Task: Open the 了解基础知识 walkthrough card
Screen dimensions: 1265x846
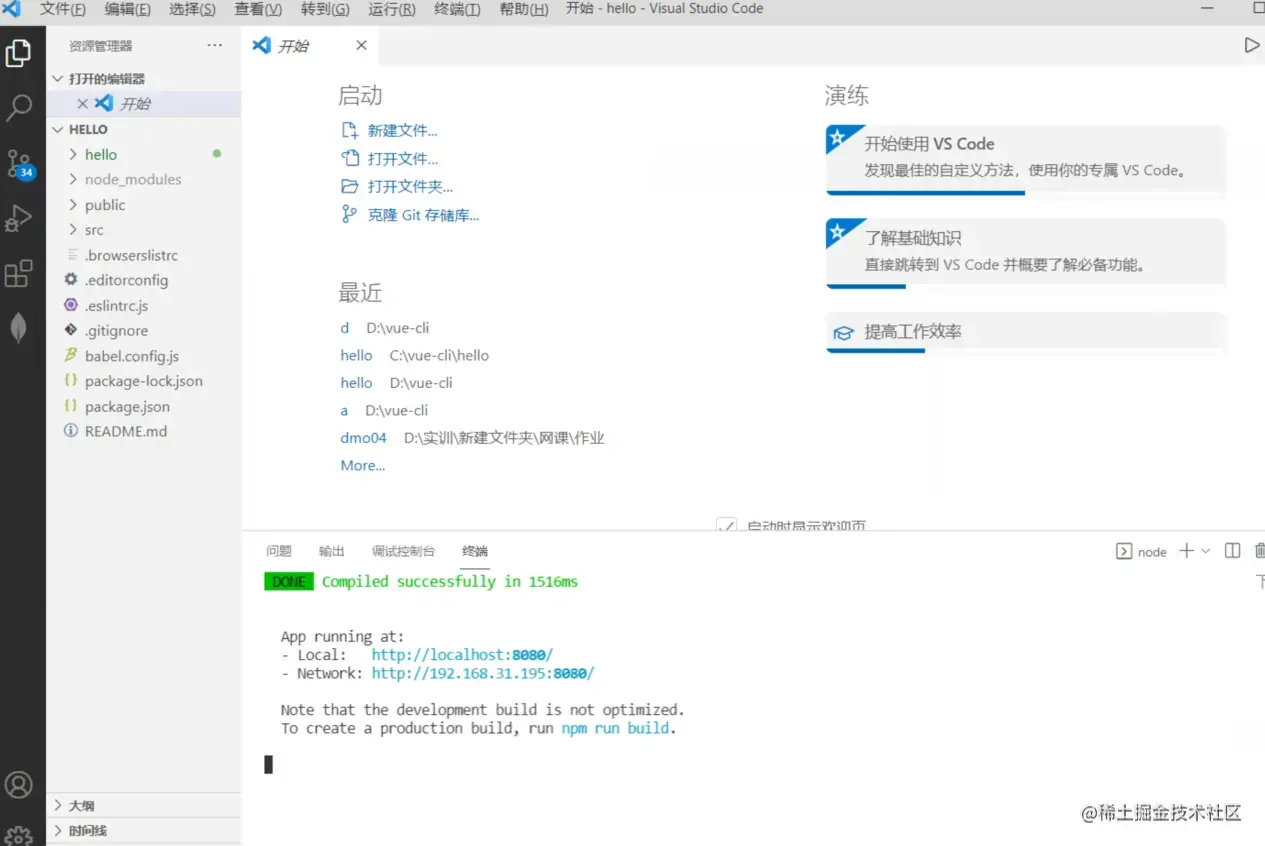Action: (1025, 253)
